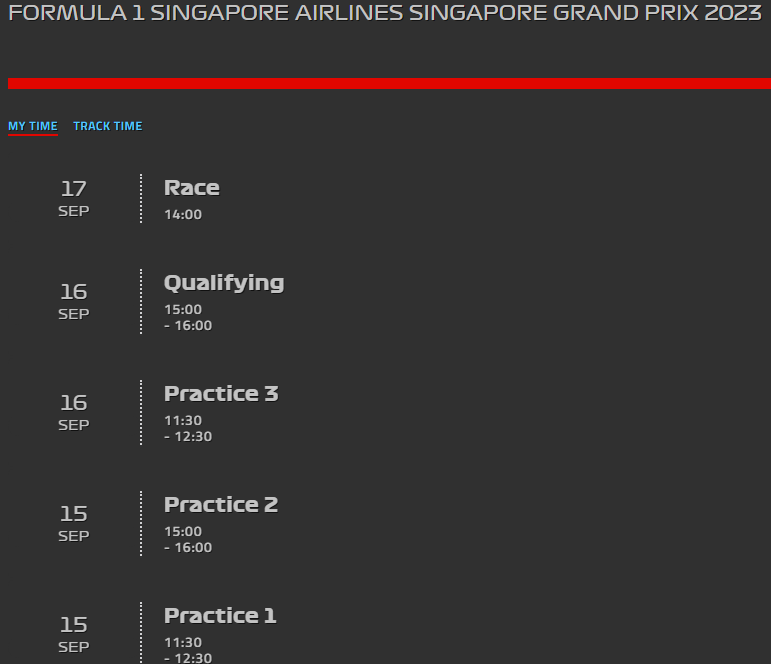
Task: Click the 15 SEP date beside Practice 2
Action: click(x=74, y=524)
